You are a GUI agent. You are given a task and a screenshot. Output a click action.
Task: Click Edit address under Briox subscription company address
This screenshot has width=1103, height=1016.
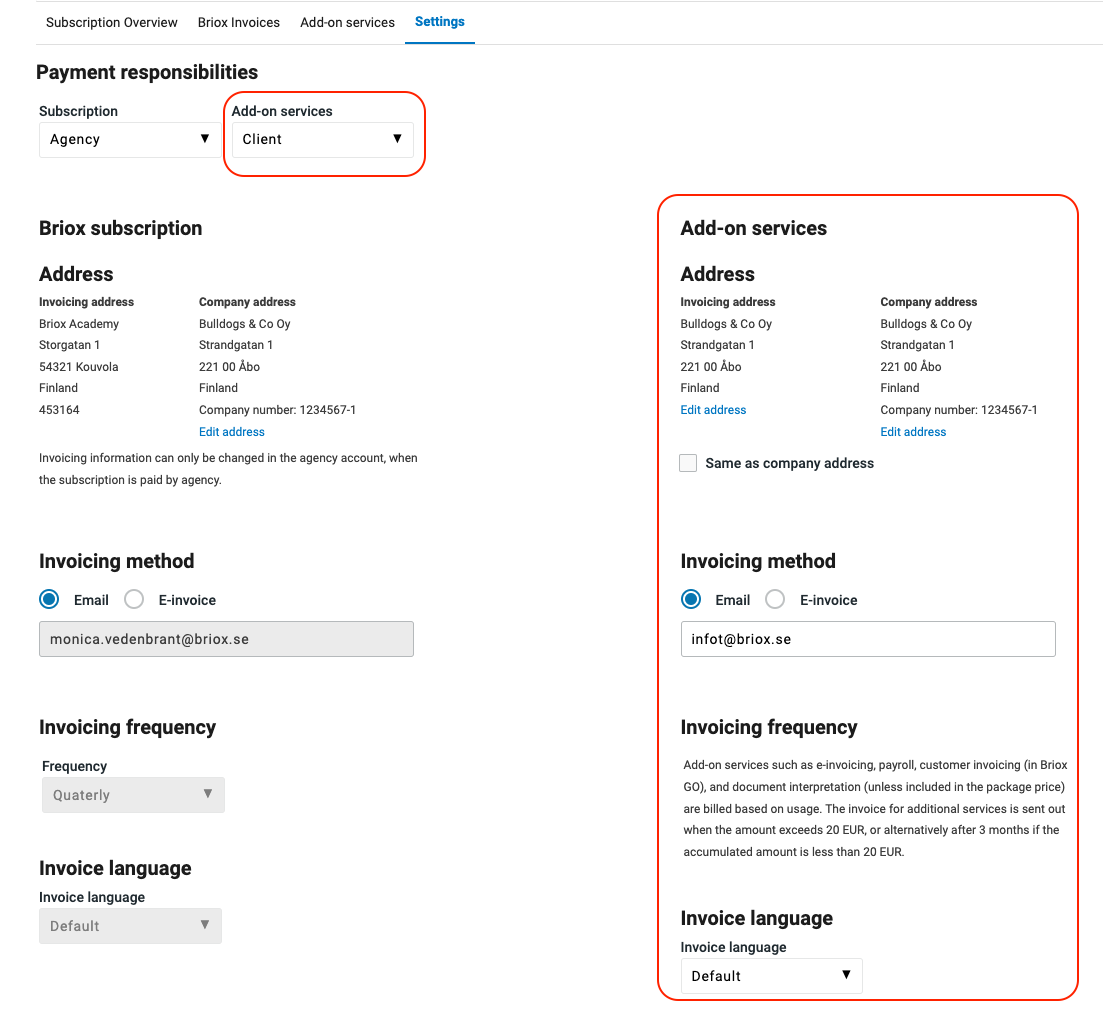pos(231,432)
